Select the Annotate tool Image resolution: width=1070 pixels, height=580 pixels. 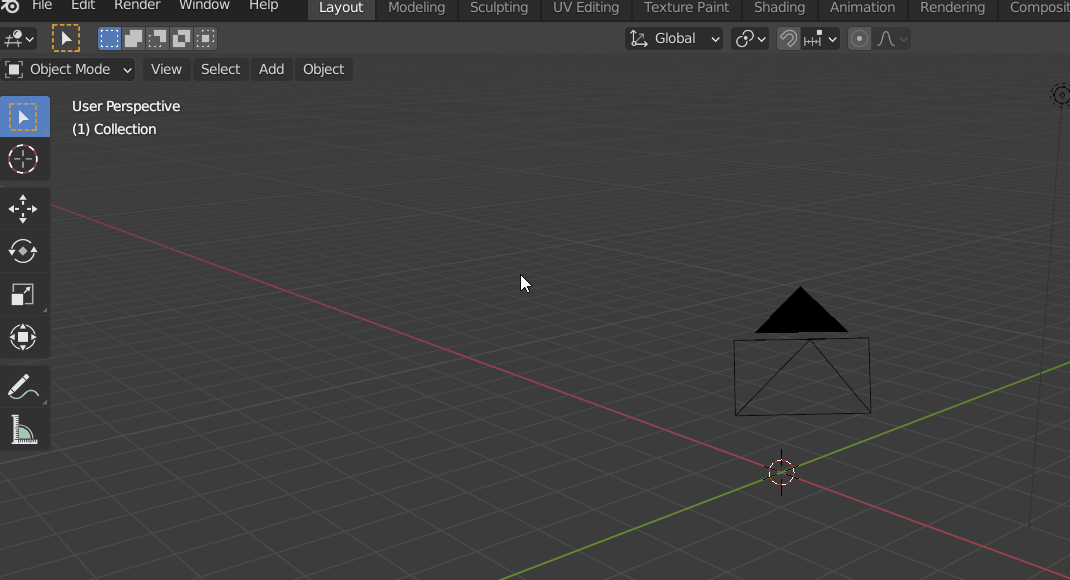(x=23, y=387)
